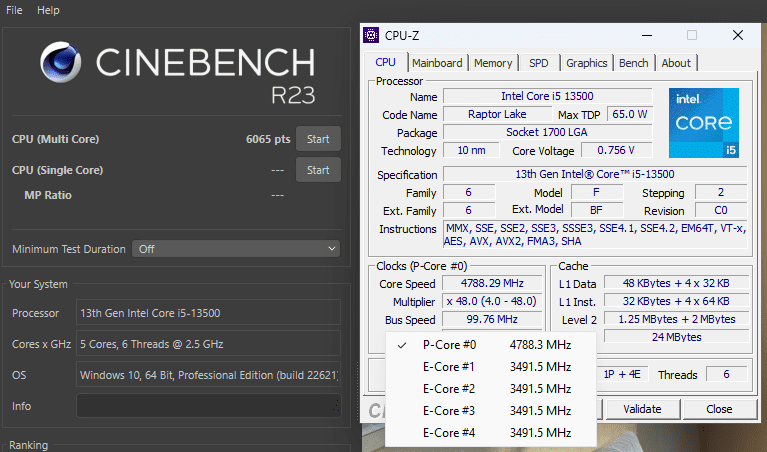
Task: Click the Core Speed value 4788.29 MHz
Action: click(x=492, y=283)
